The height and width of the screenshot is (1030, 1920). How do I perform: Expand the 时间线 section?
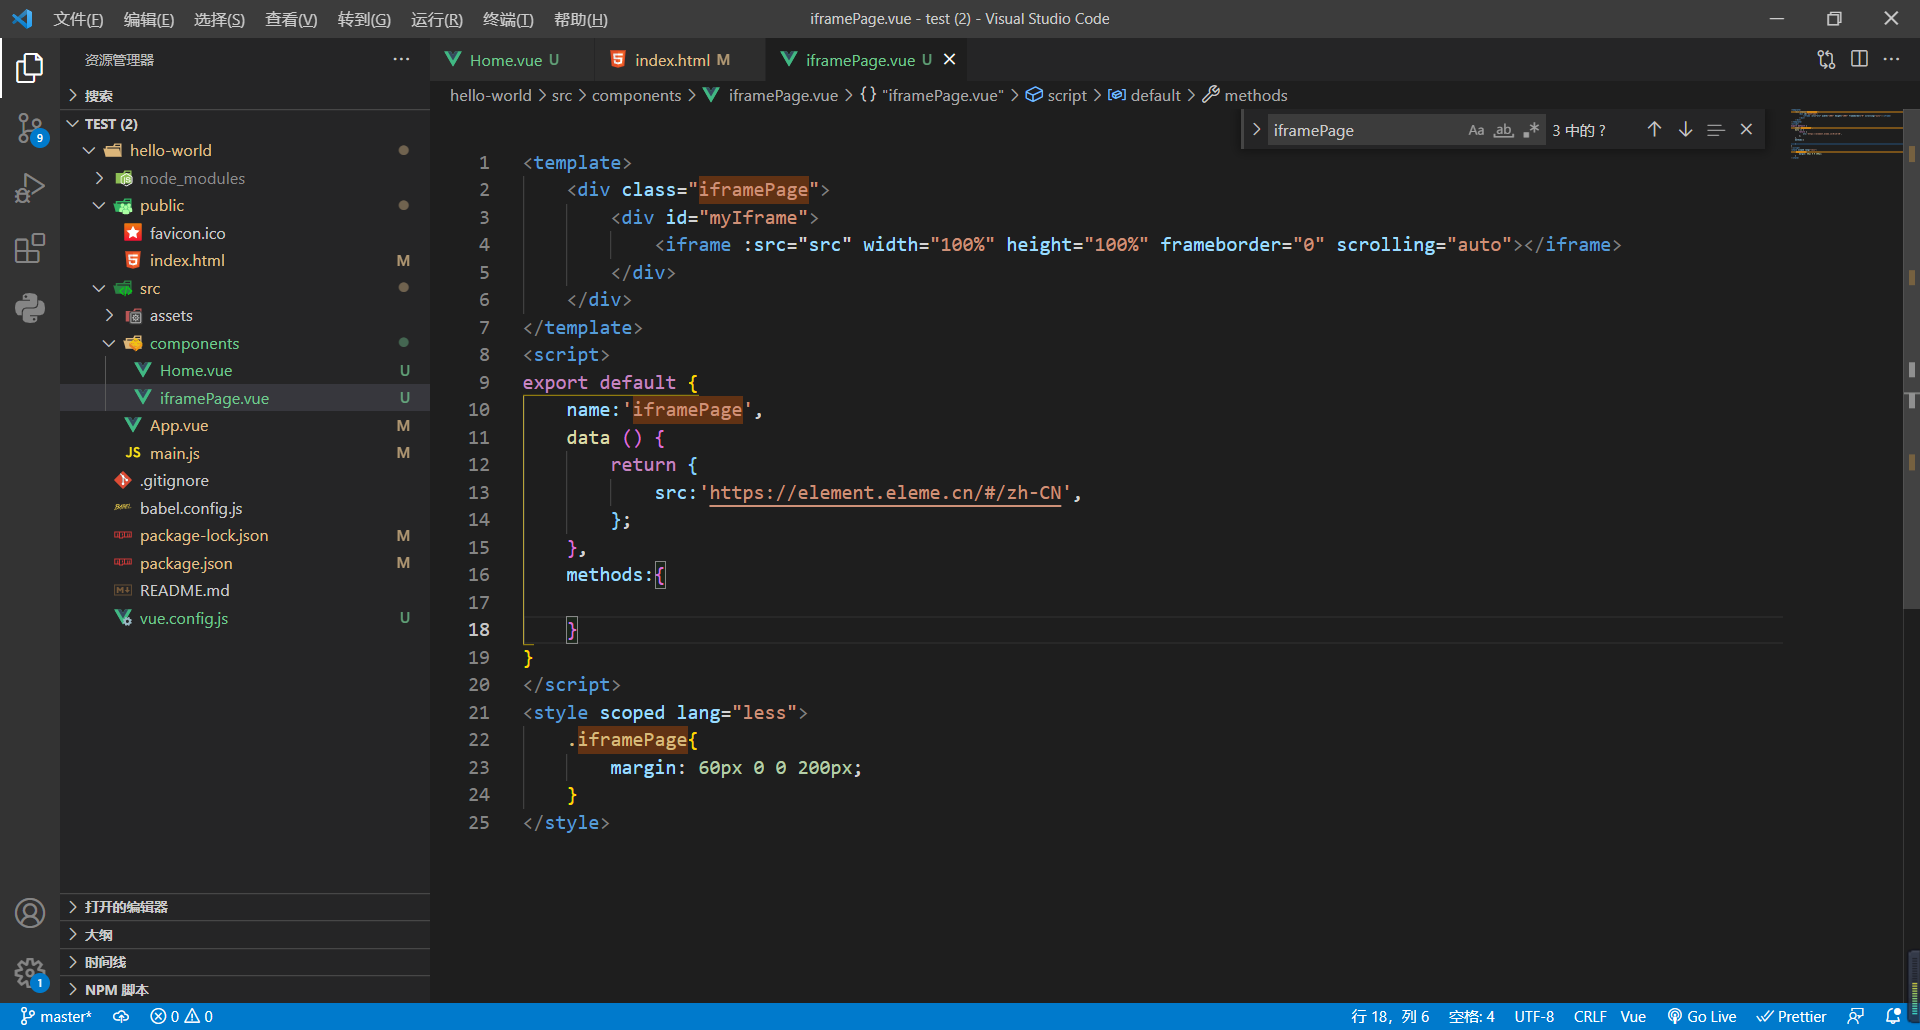(245, 962)
